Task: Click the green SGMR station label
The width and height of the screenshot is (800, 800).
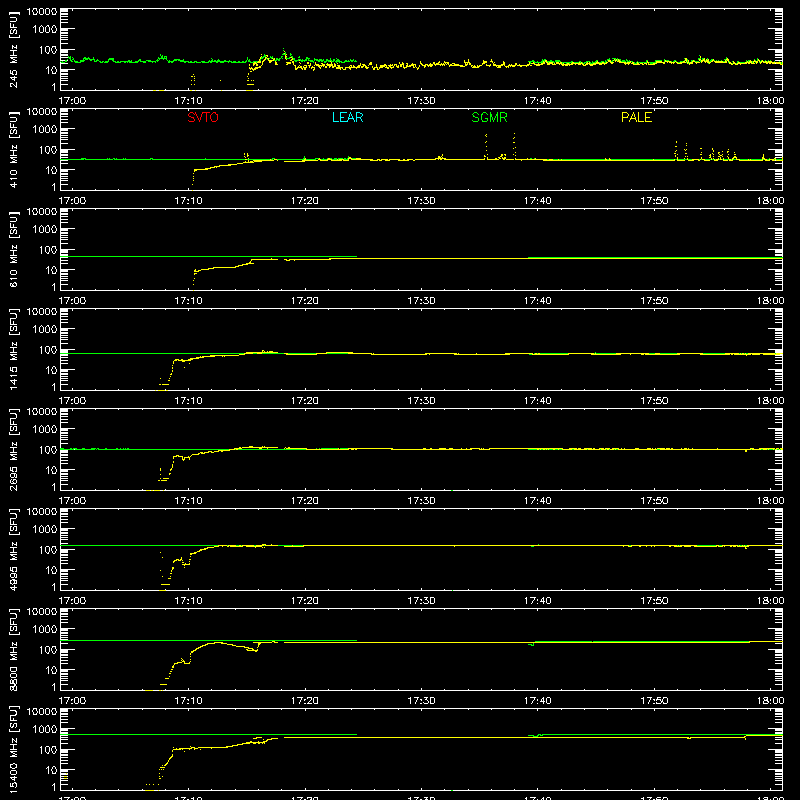Action: coord(489,117)
